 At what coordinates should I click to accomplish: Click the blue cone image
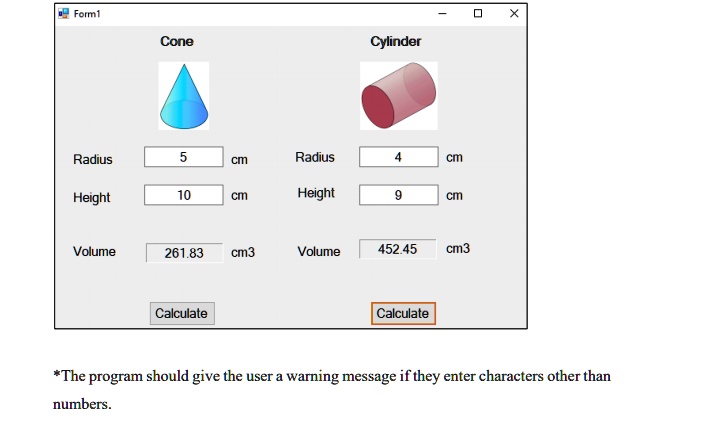click(183, 96)
